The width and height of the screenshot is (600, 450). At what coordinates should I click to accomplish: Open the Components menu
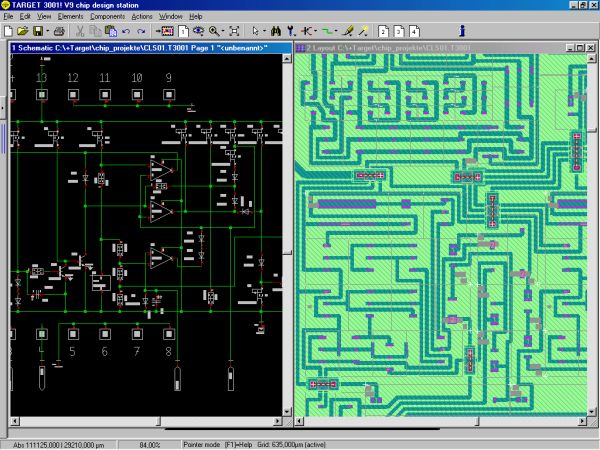tap(108, 17)
